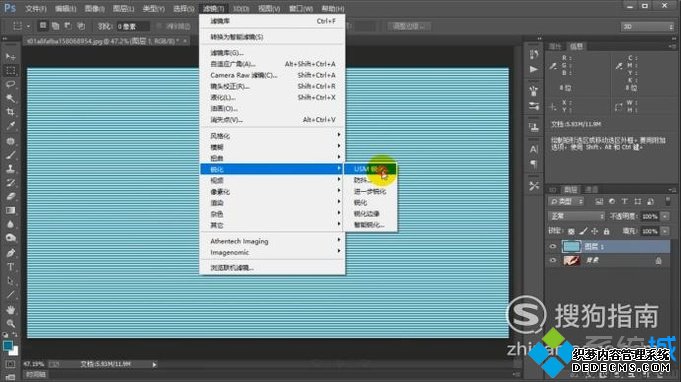Image resolution: width=681 pixels, height=382 pixels.
Task: Expand the Athentech Imaging submenu
Action: click(272, 241)
